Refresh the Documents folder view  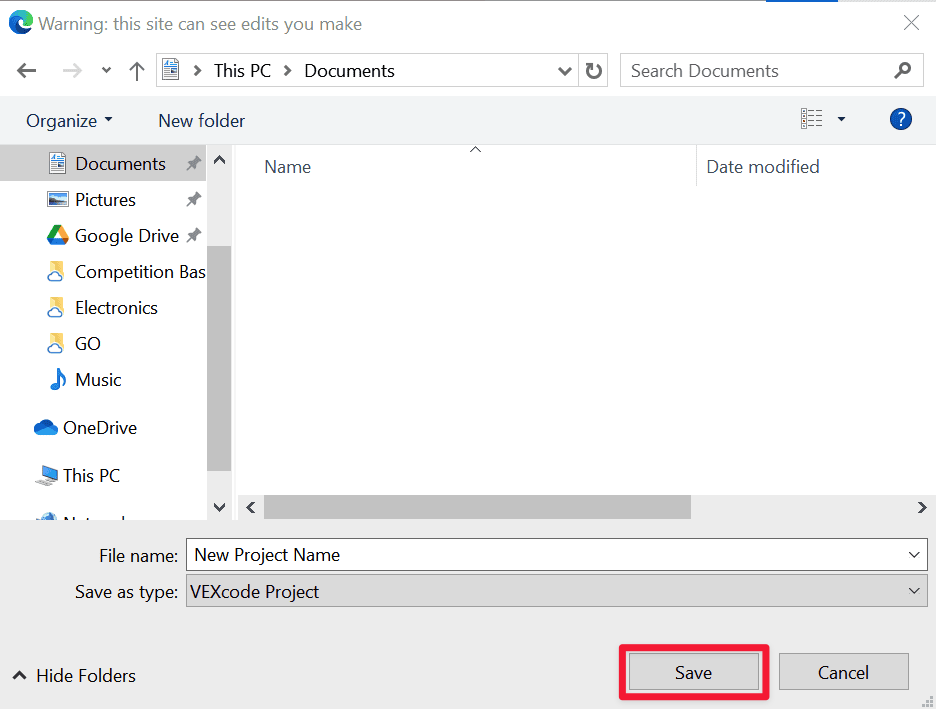(x=593, y=70)
